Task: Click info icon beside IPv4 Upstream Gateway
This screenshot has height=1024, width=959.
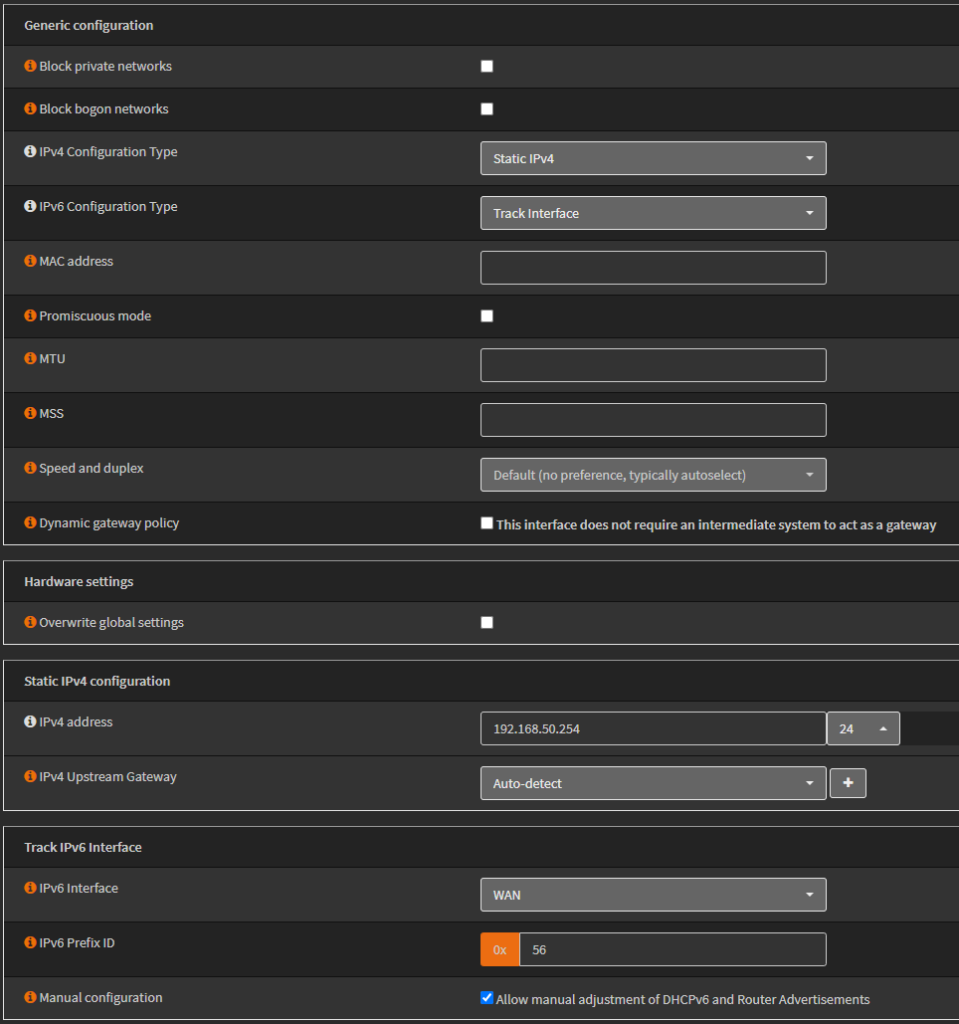Action: [30, 777]
